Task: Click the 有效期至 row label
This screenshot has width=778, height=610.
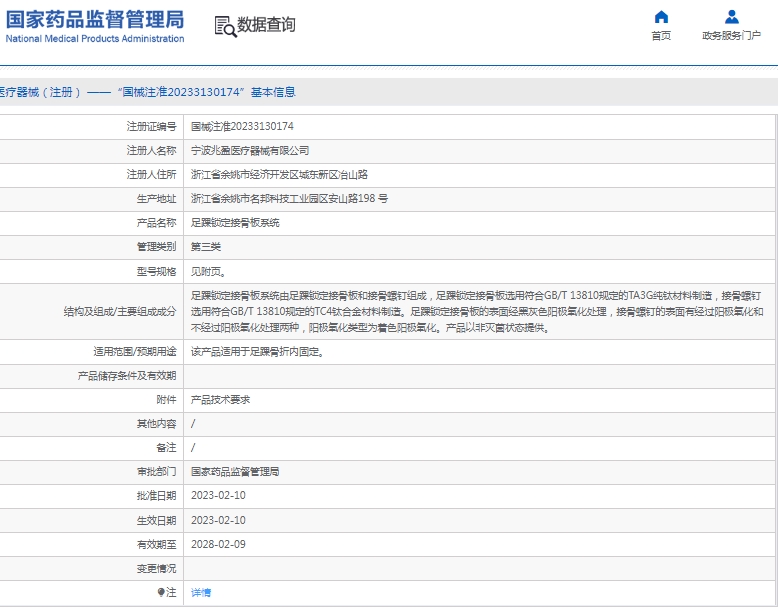Action: click(x=156, y=544)
